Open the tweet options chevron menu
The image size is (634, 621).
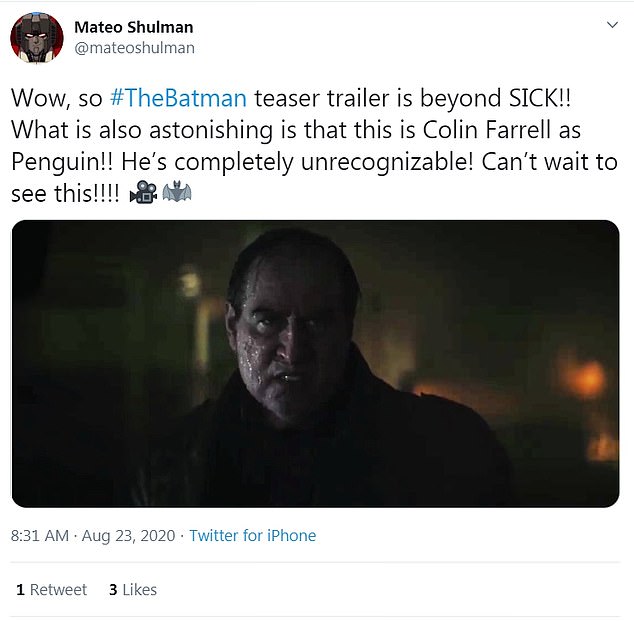click(x=612, y=26)
